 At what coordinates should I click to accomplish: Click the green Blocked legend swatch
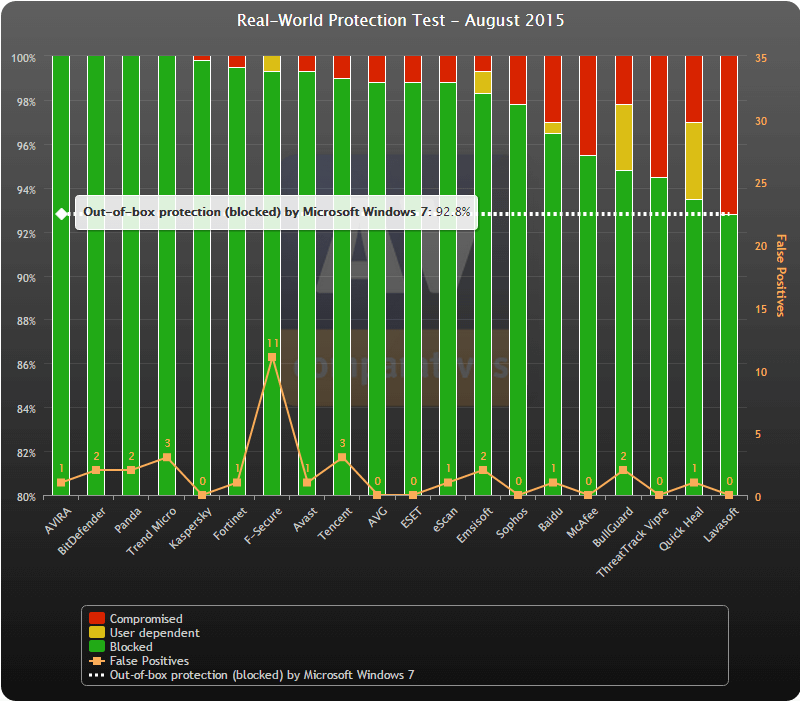[x=97, y=646]
